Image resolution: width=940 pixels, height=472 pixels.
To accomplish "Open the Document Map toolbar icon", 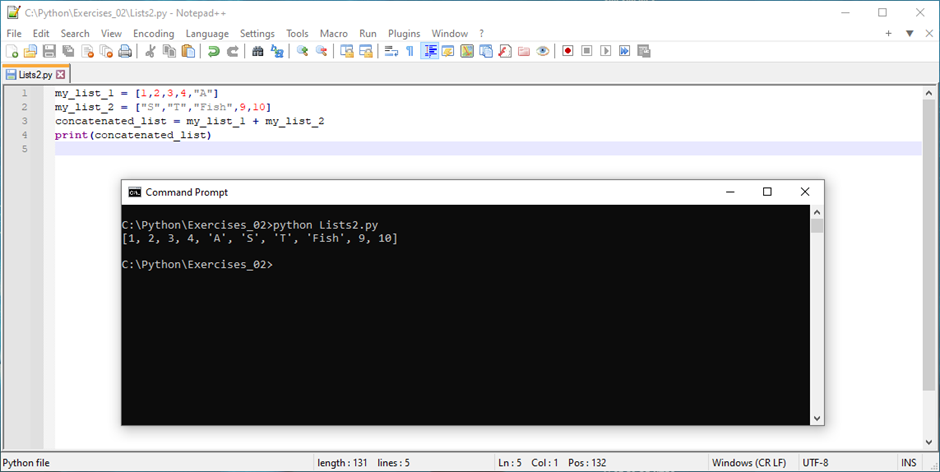I will 467,52.
